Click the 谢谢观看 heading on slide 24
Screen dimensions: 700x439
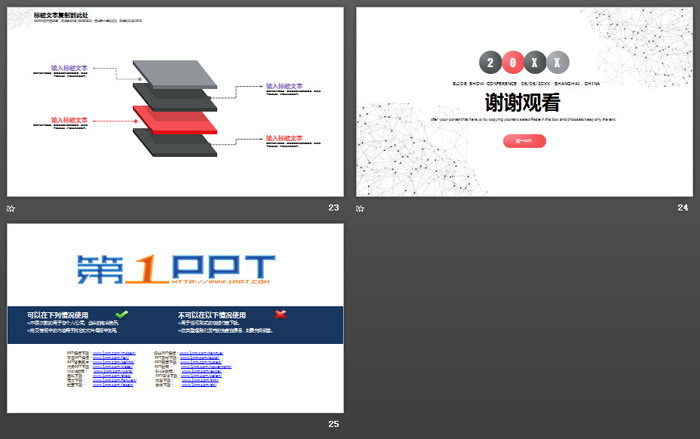[x=523, y=103]
